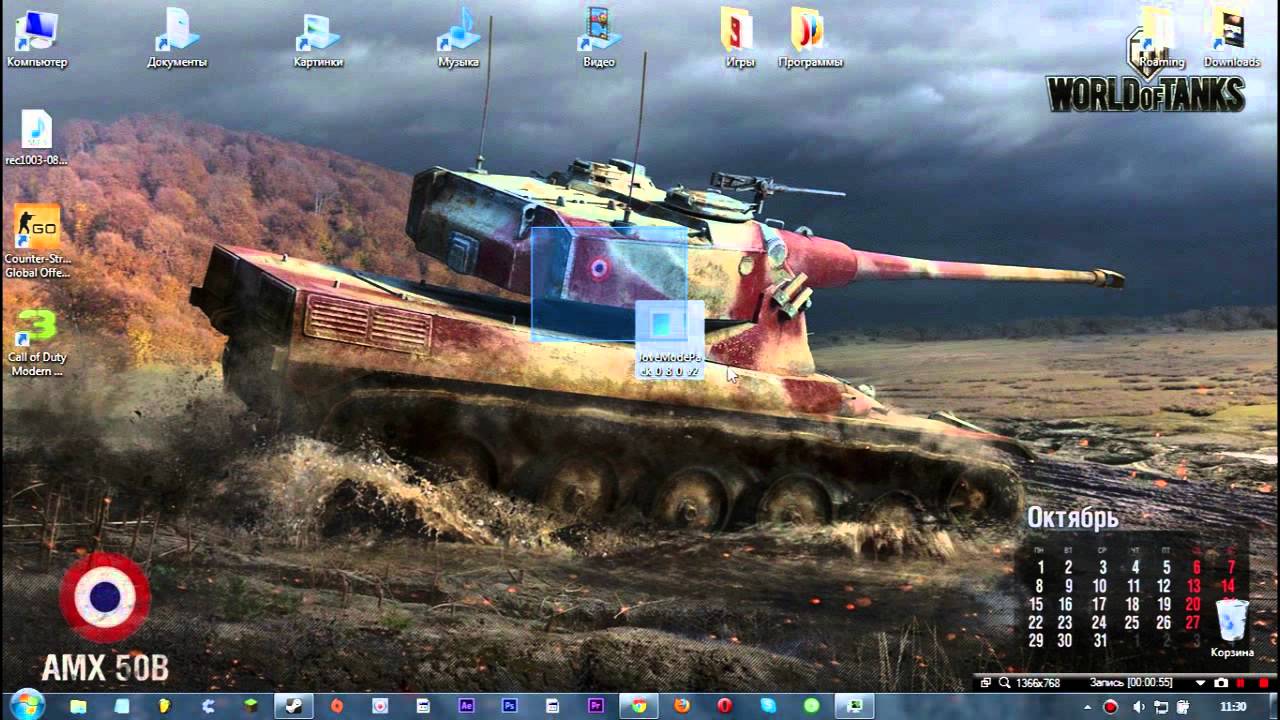Open Opera browser from the taskbar
Screen dimensions: 1280x720
[x=725, y=706]
